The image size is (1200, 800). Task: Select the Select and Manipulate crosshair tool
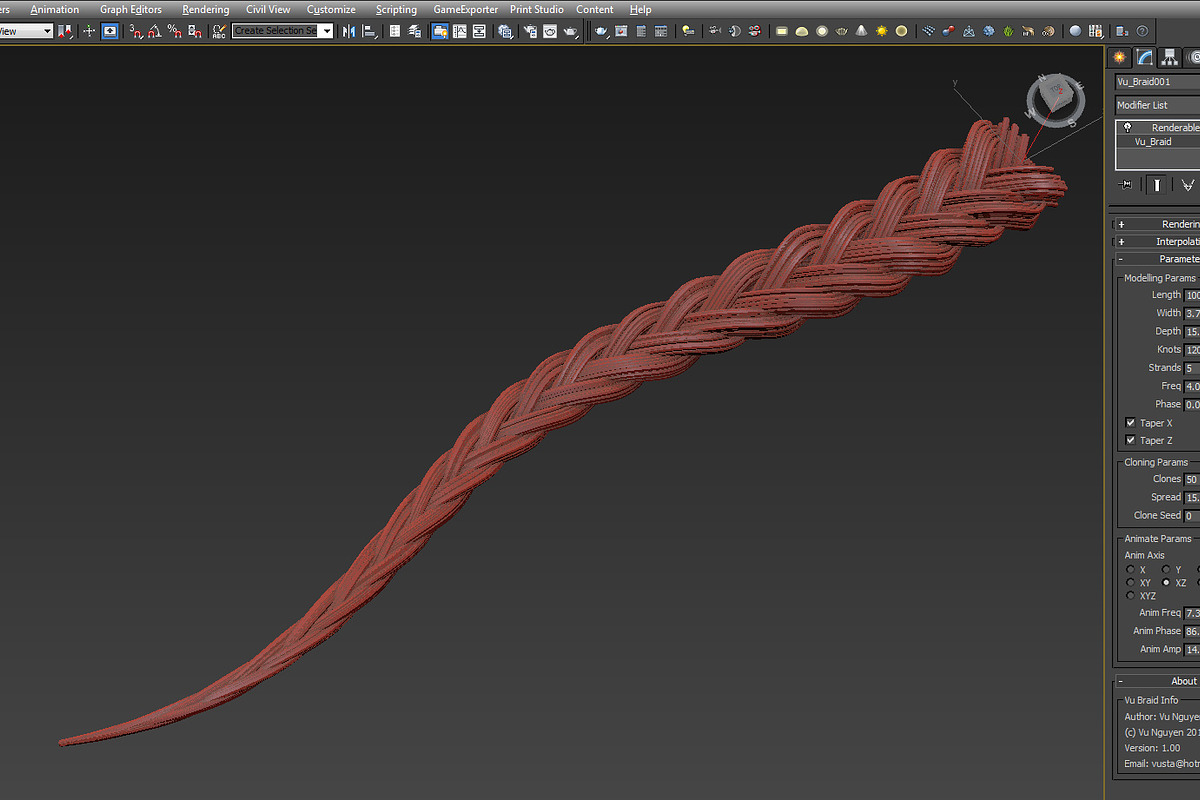click(x=89, y=31)
